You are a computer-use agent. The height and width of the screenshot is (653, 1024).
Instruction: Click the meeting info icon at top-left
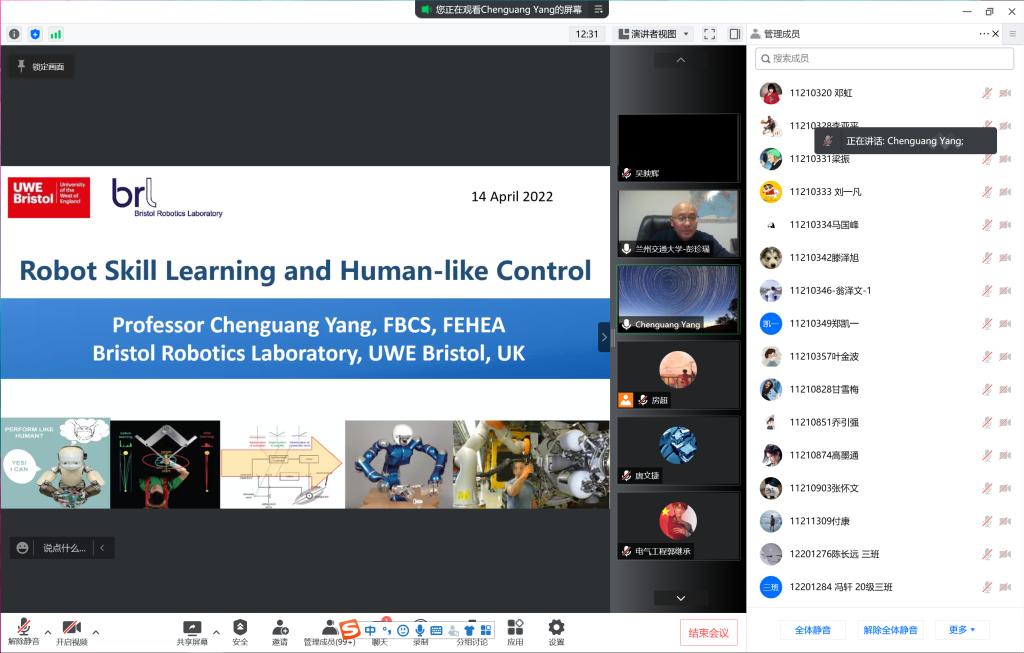pos(14,34)
